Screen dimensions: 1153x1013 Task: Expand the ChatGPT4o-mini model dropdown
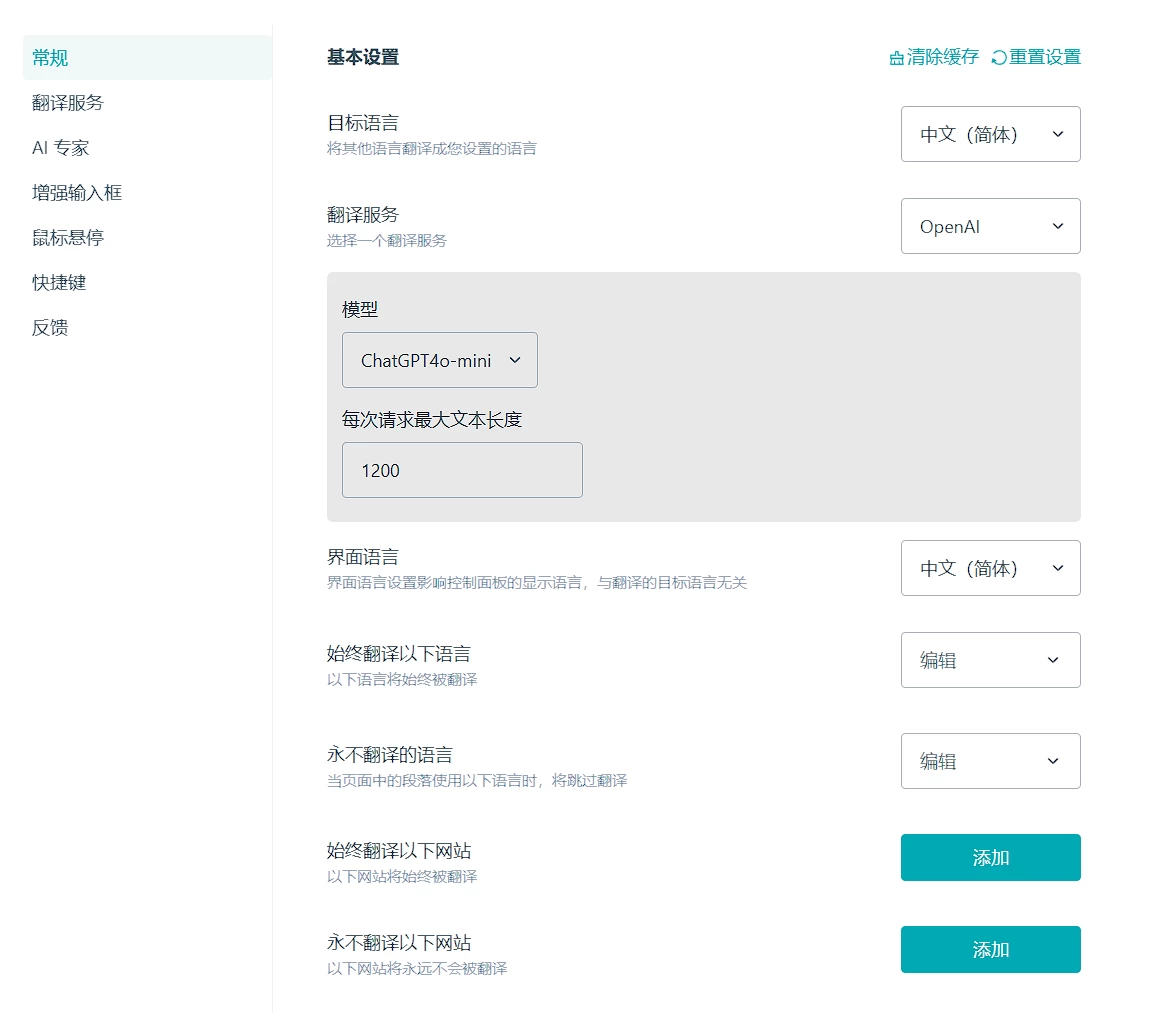pyautogui.click(x=439, y=360)
